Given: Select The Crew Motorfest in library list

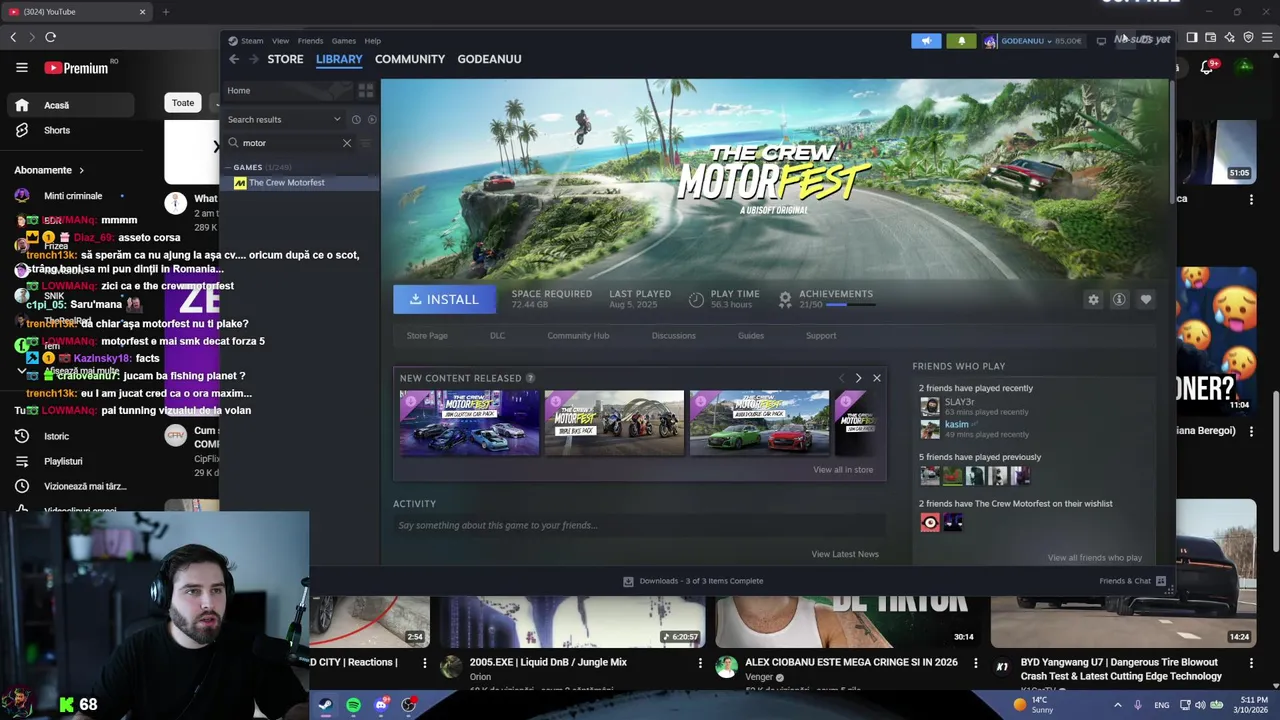Looking at the screenshot, I should pos(300,183).
